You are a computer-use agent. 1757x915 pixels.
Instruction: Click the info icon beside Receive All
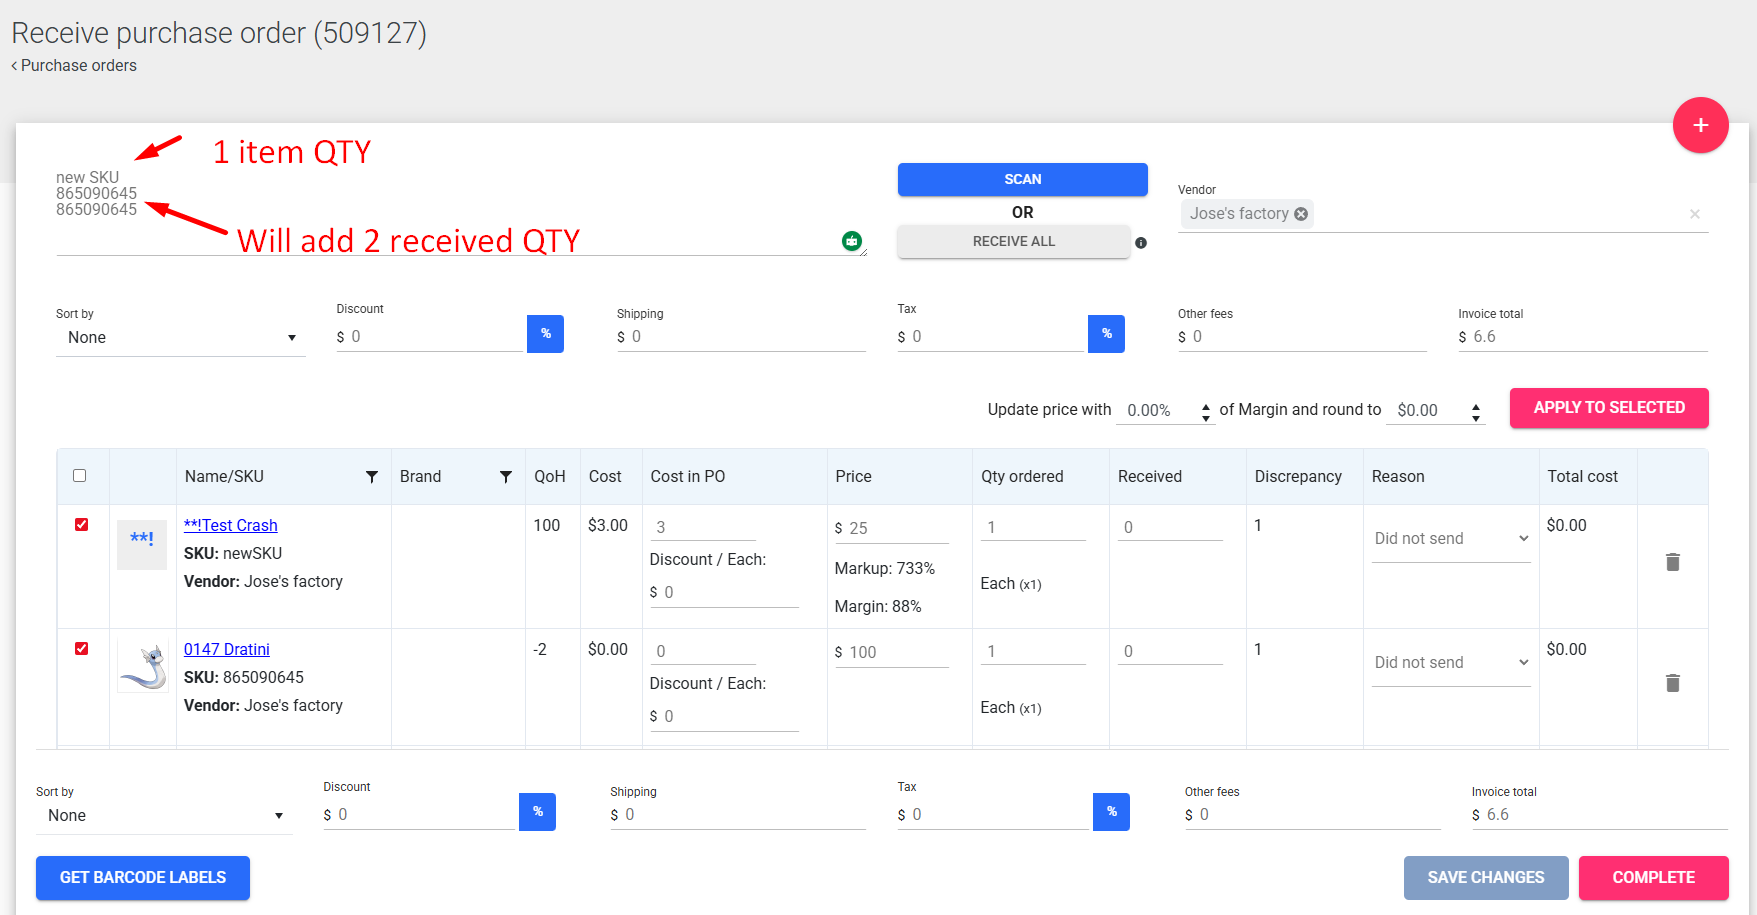pos(1141,243)
